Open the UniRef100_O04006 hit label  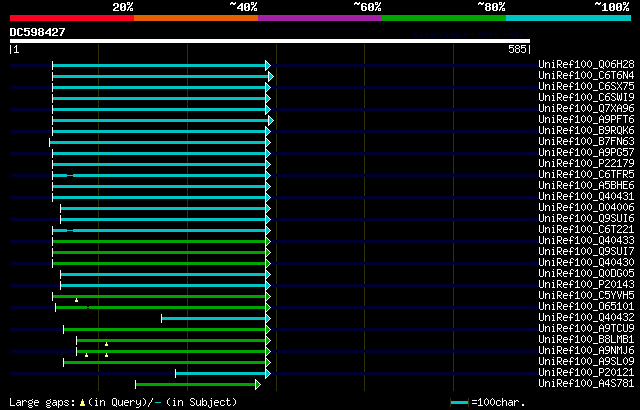(587, 208)
